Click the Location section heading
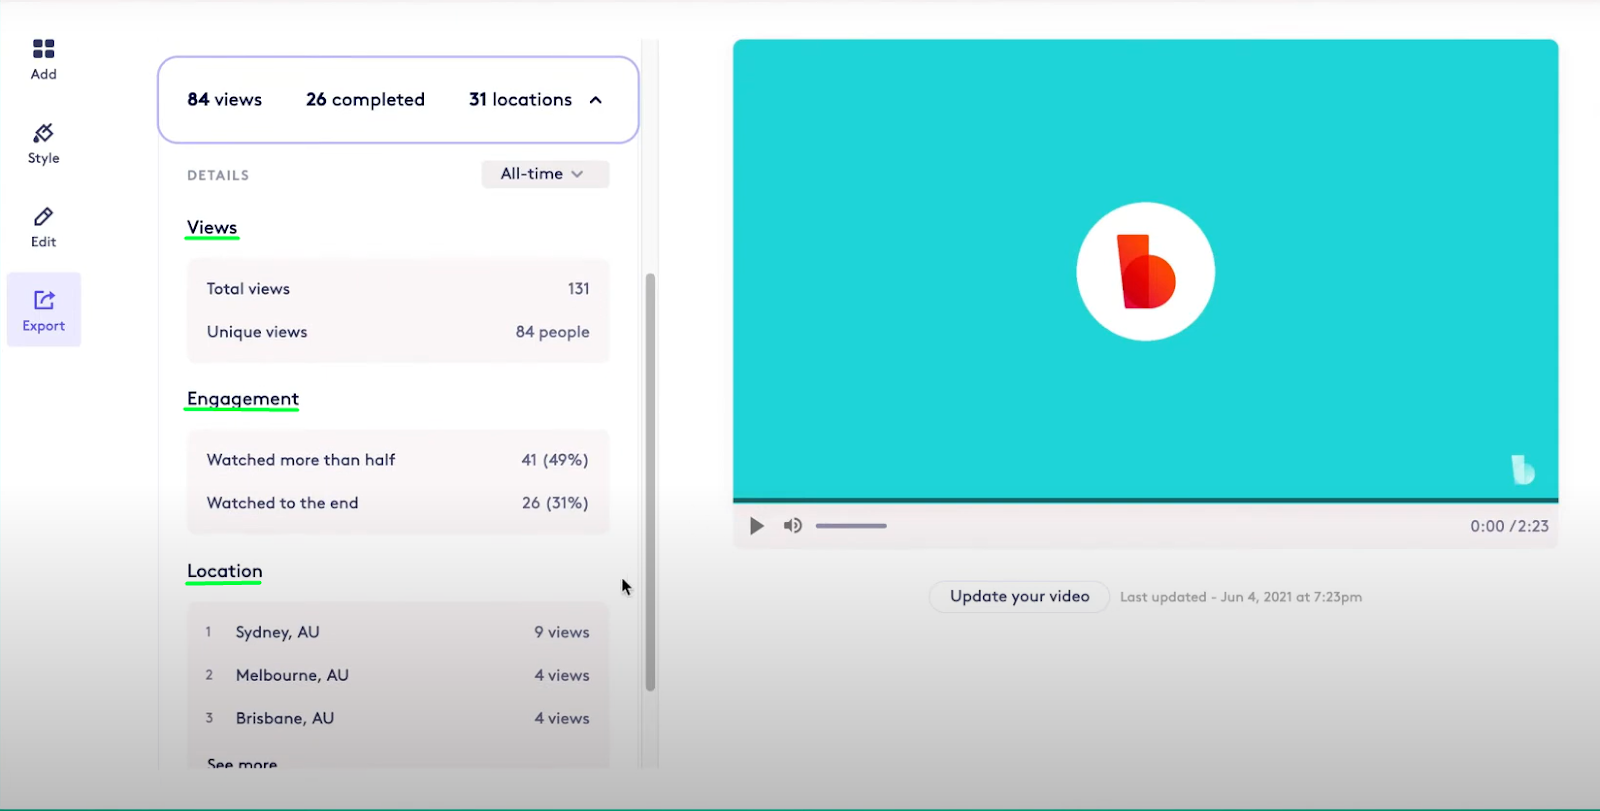The image size is (1600, 811). click(225, 571)
